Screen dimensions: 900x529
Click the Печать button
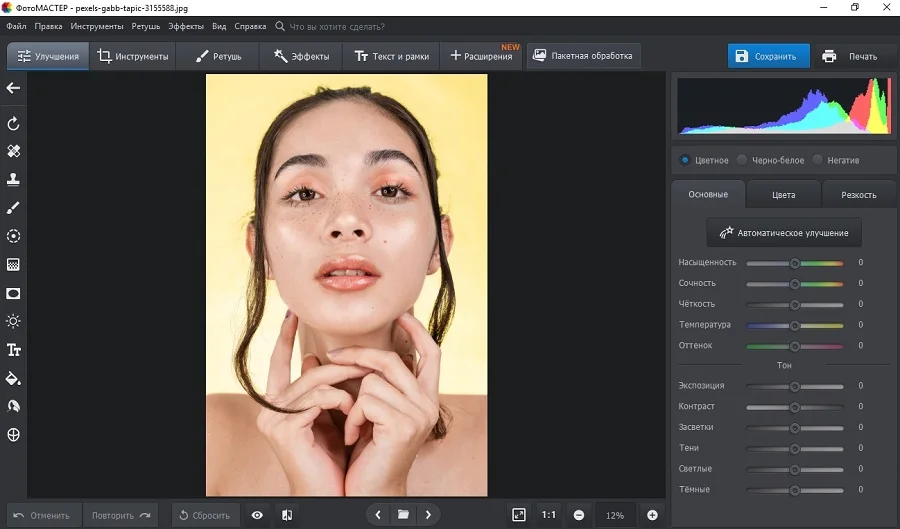coord(853,56)
